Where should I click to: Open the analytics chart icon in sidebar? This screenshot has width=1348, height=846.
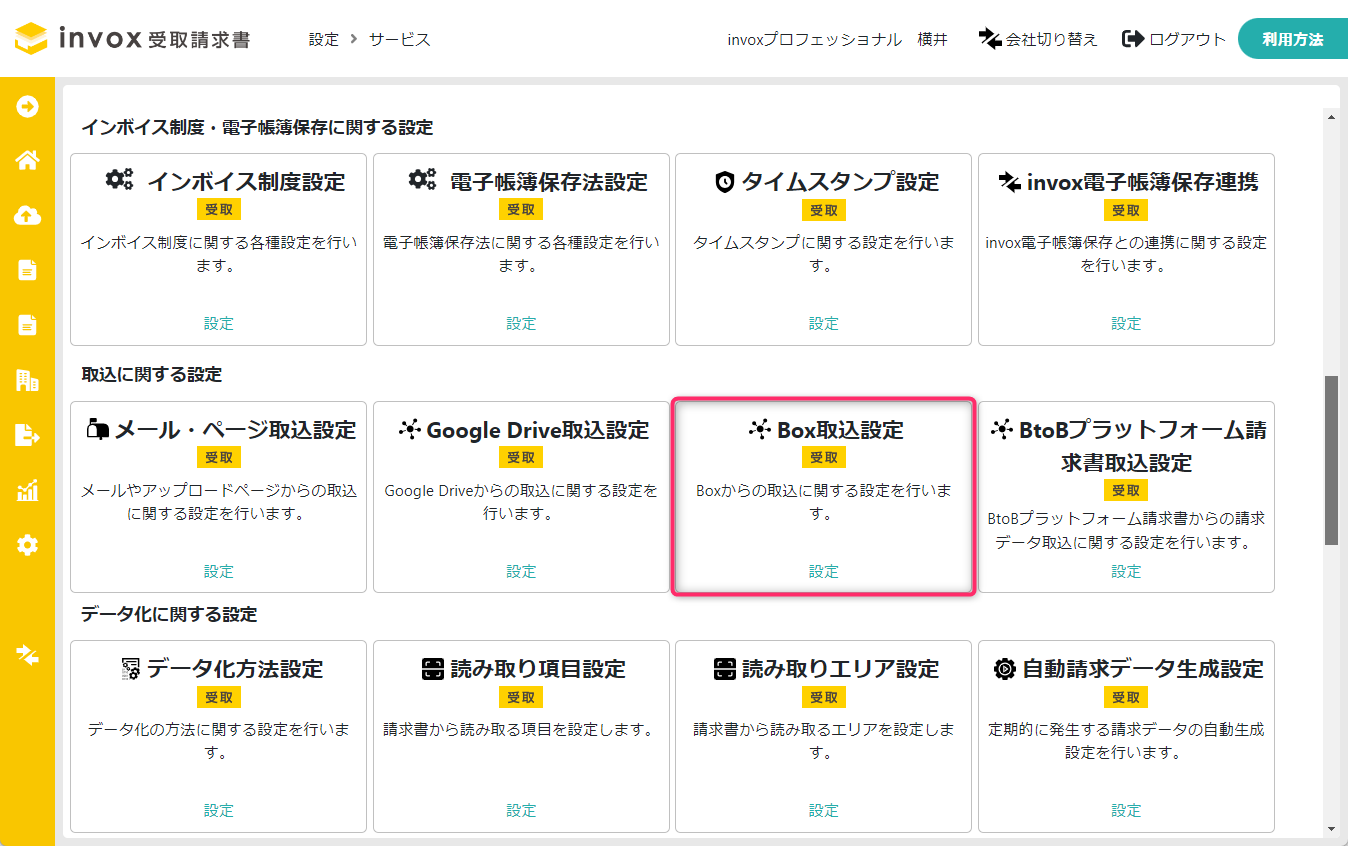(27, 491)
